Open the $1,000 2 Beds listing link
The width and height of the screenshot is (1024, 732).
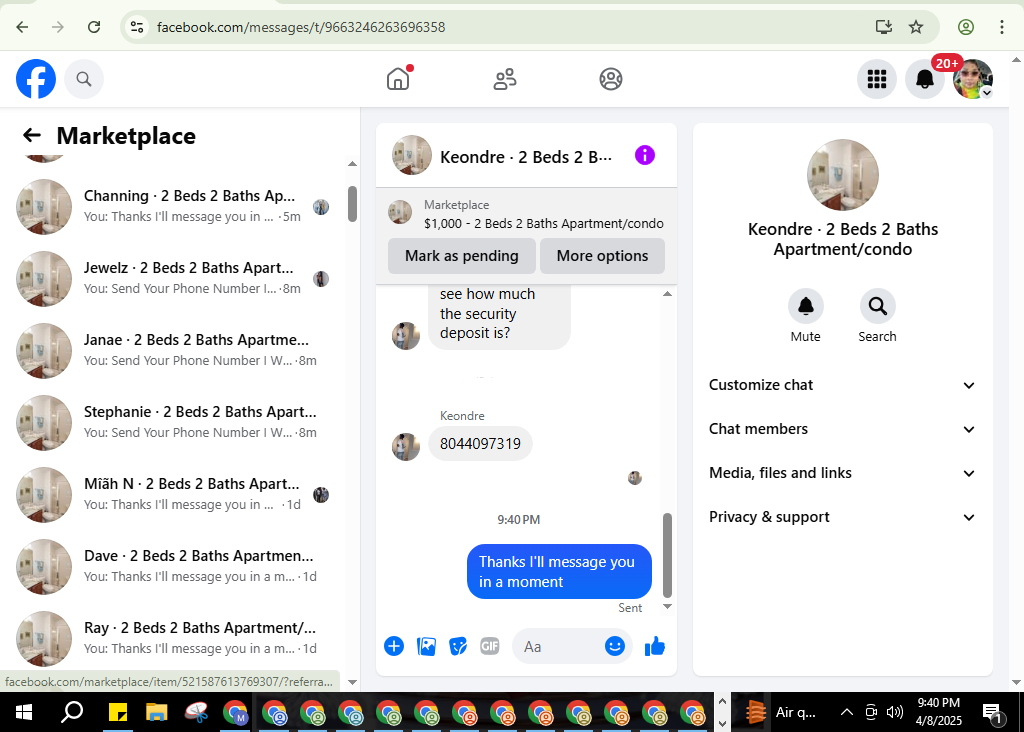pyautogui.click(x=543, y=223)
